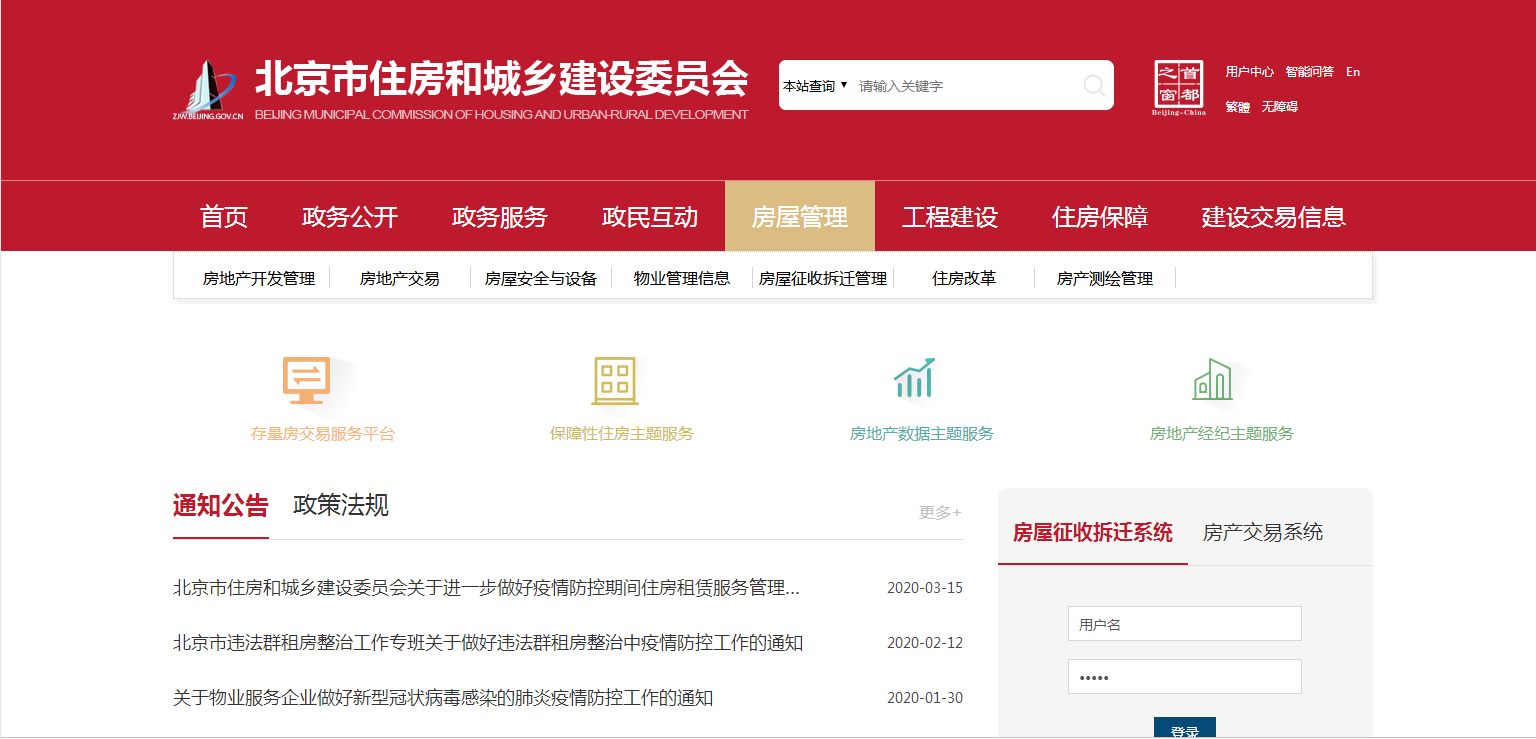The width and height of the screenshot is (1536, 739).
Task: Click the password input field
Action: 1185,677
